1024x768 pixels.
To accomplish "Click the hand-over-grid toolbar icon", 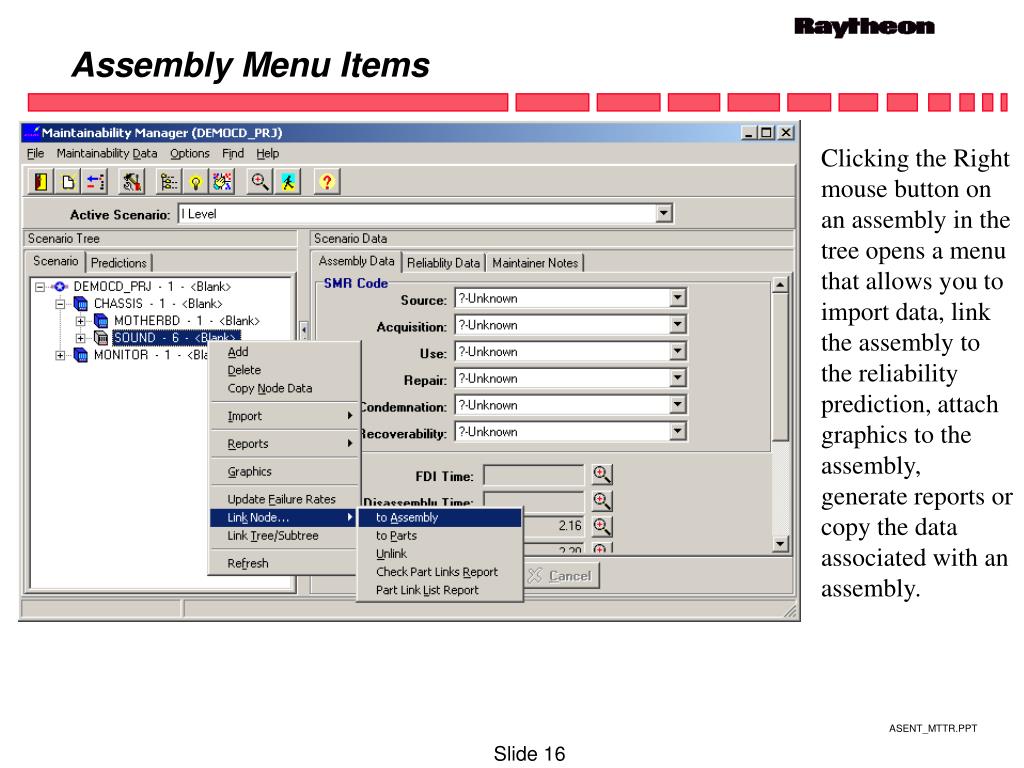I will pyautogui.click(x=221, y=182).
